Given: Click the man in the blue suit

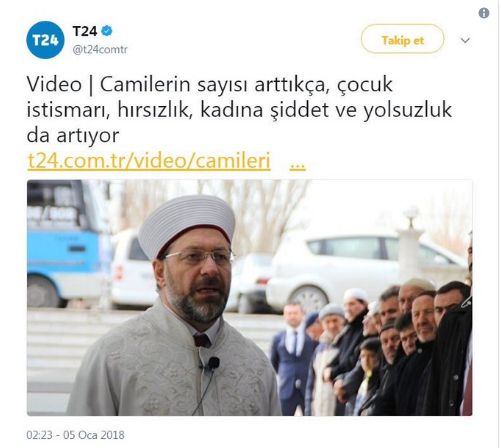Looking at the screenshot, I should 293,357.
